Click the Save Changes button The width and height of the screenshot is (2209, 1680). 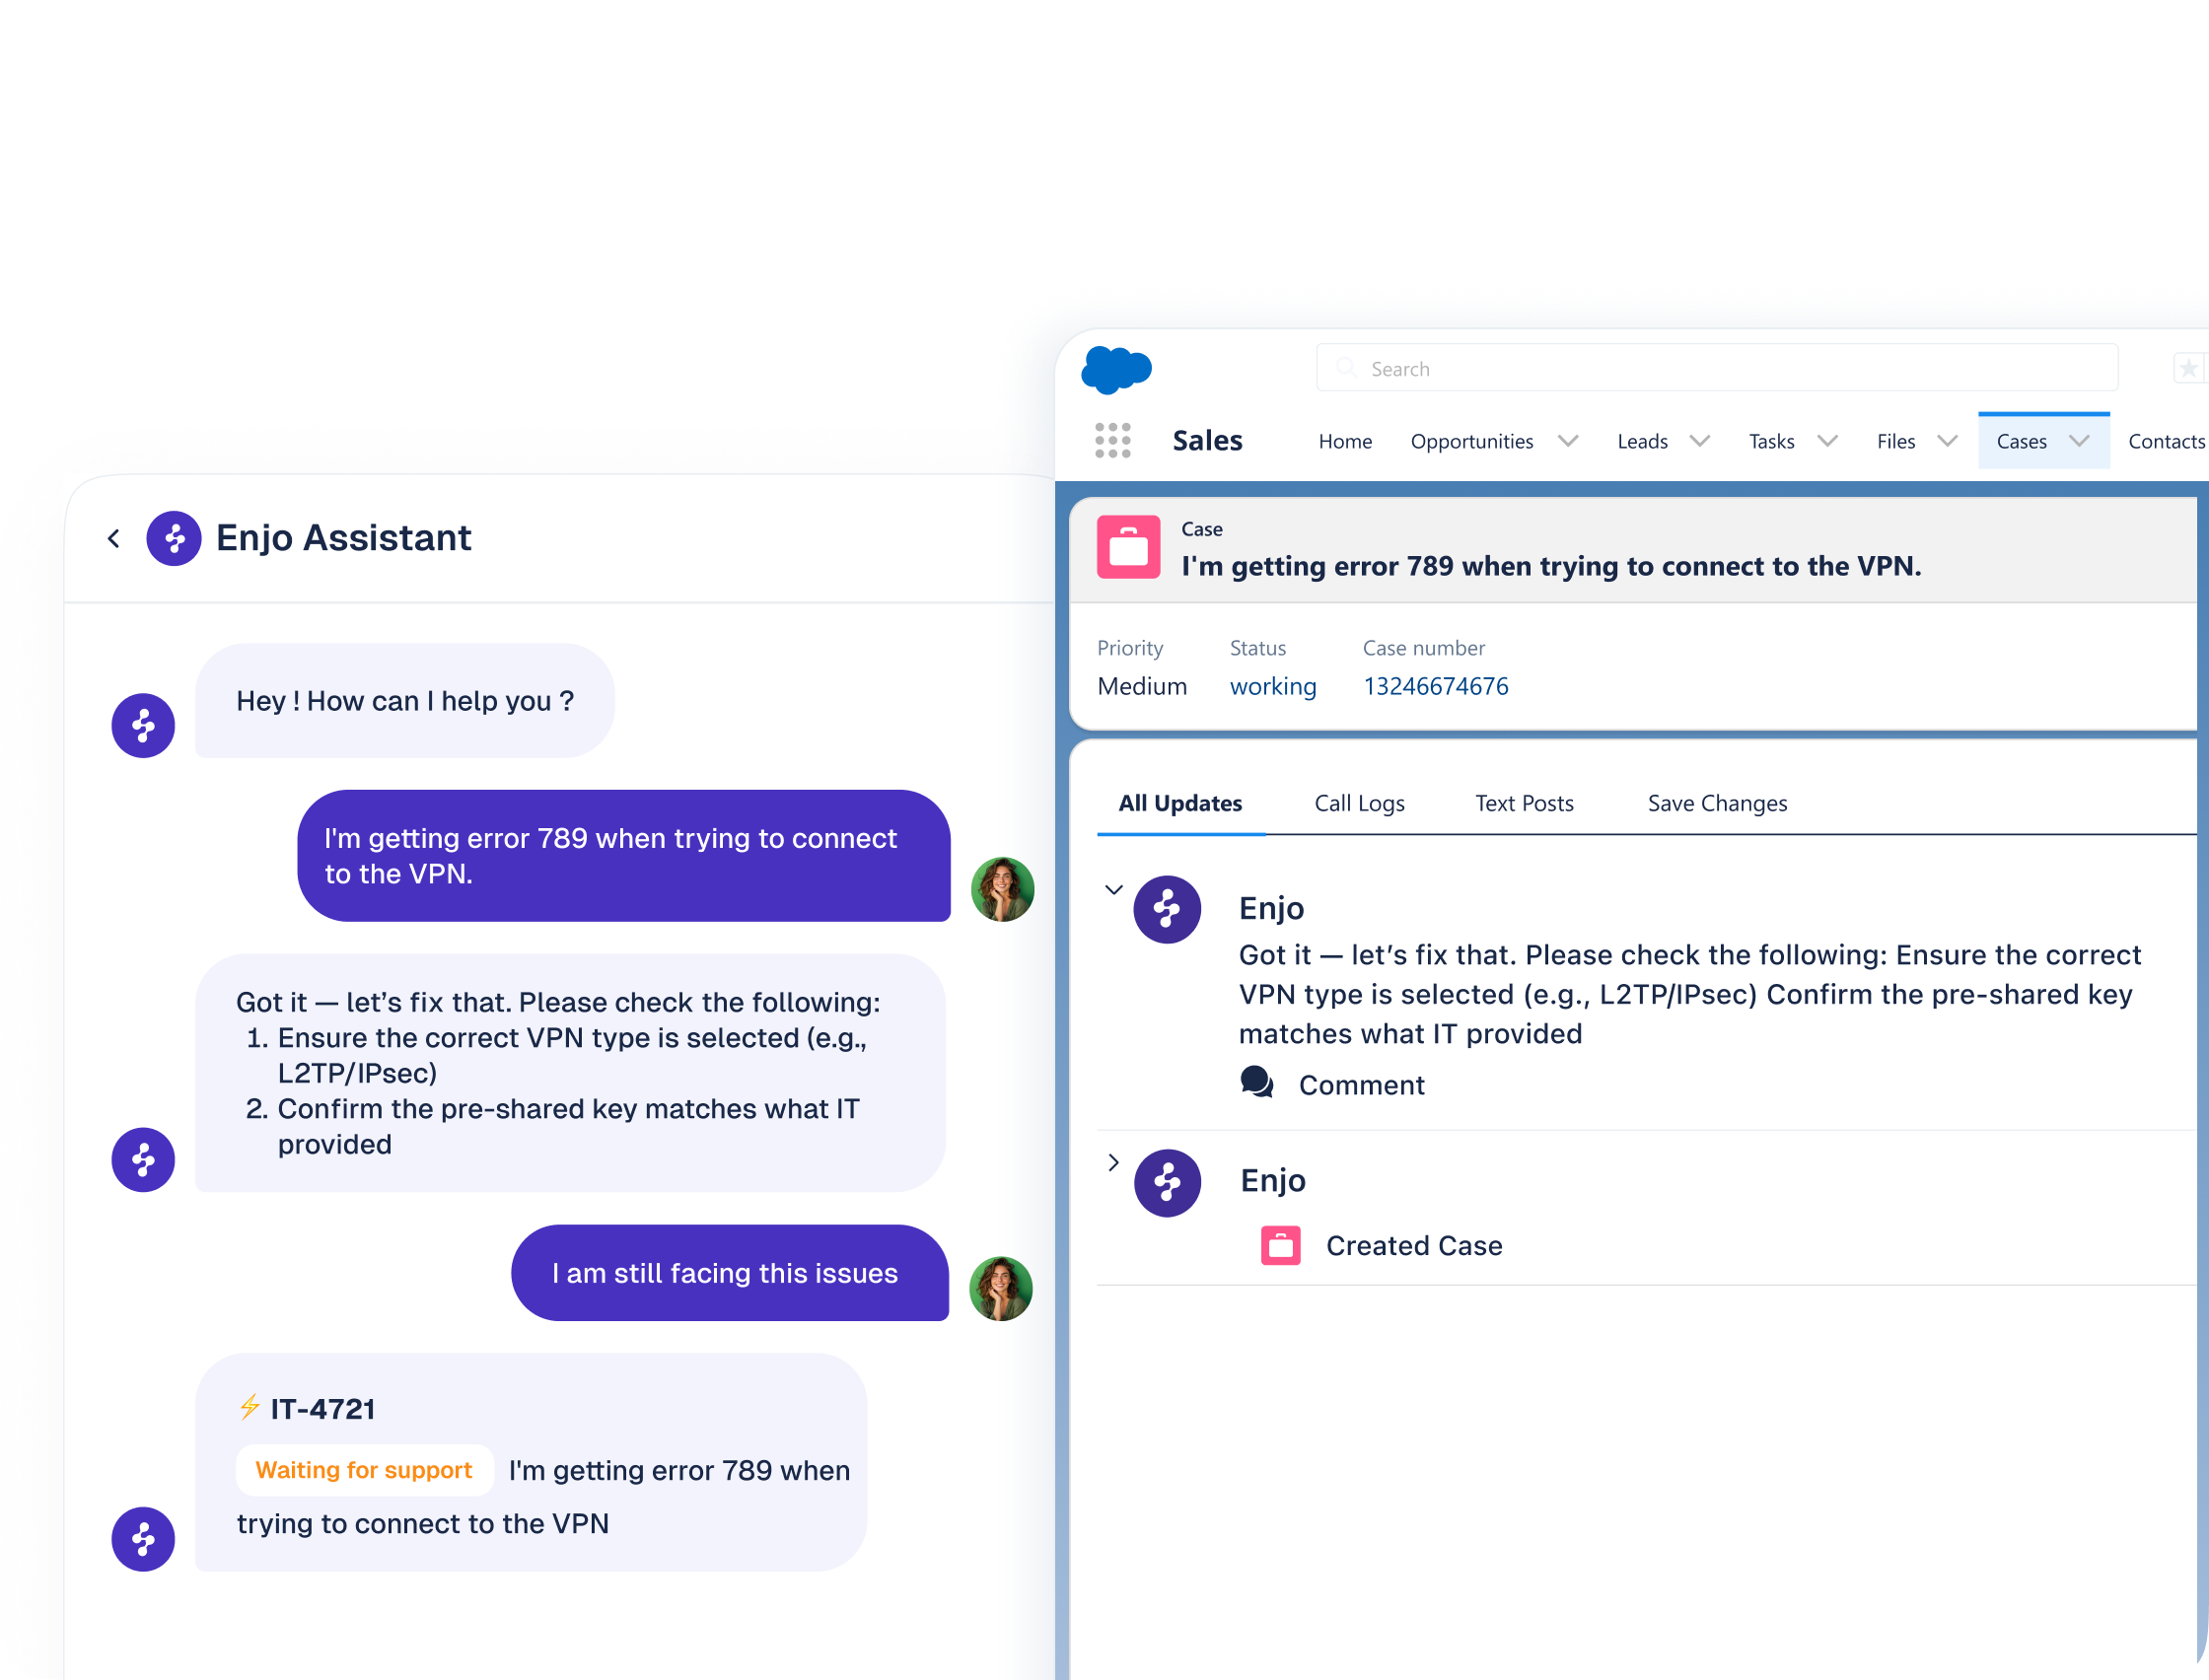click(1717, 803)
